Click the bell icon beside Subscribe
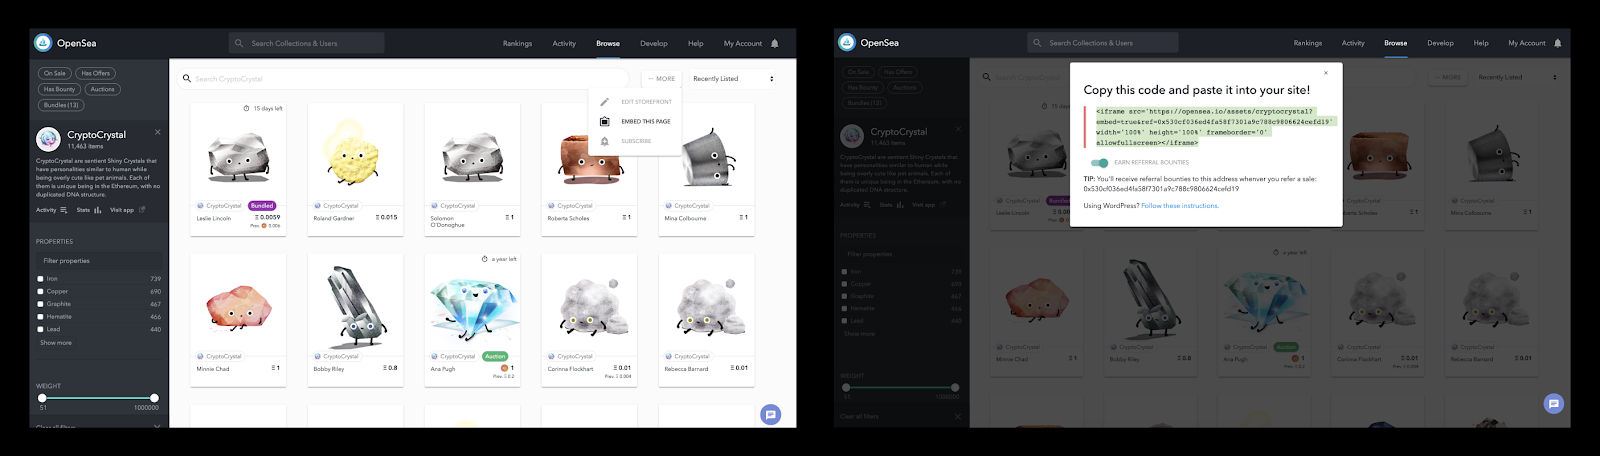Viewport: 1600px width, 456px height. point(604,141)
